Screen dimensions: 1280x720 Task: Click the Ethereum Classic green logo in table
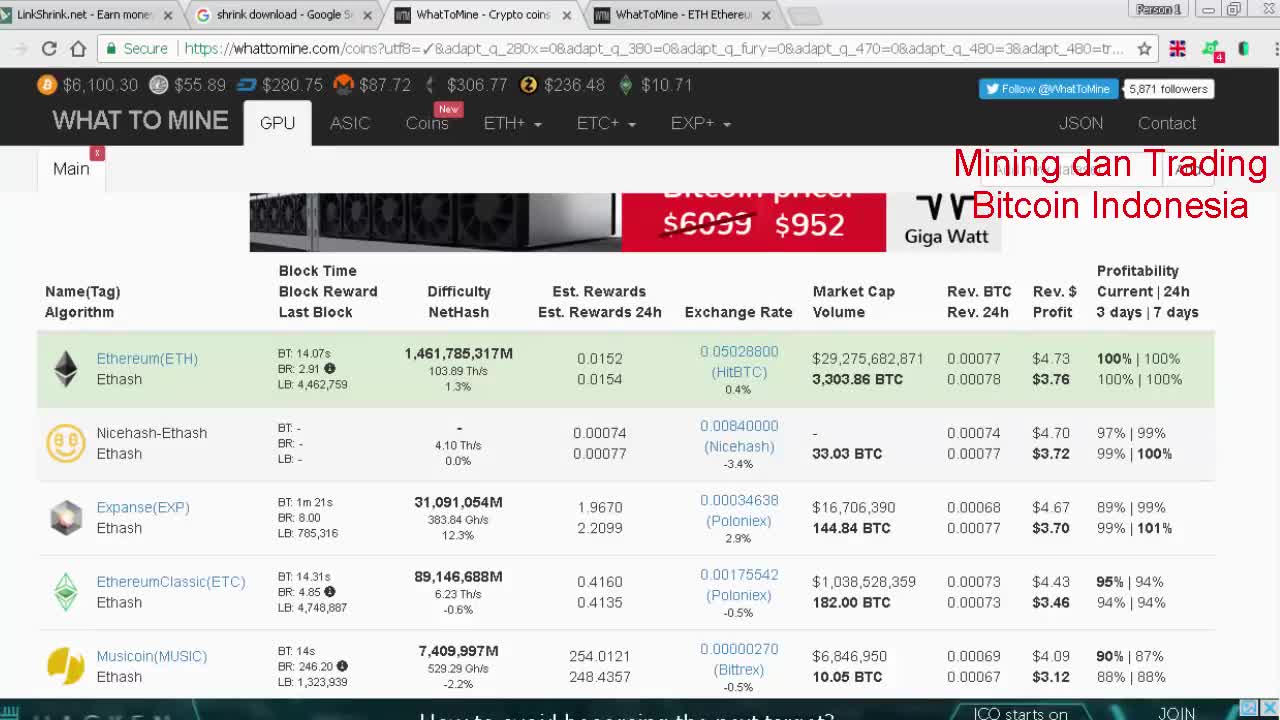click(66, 592)
